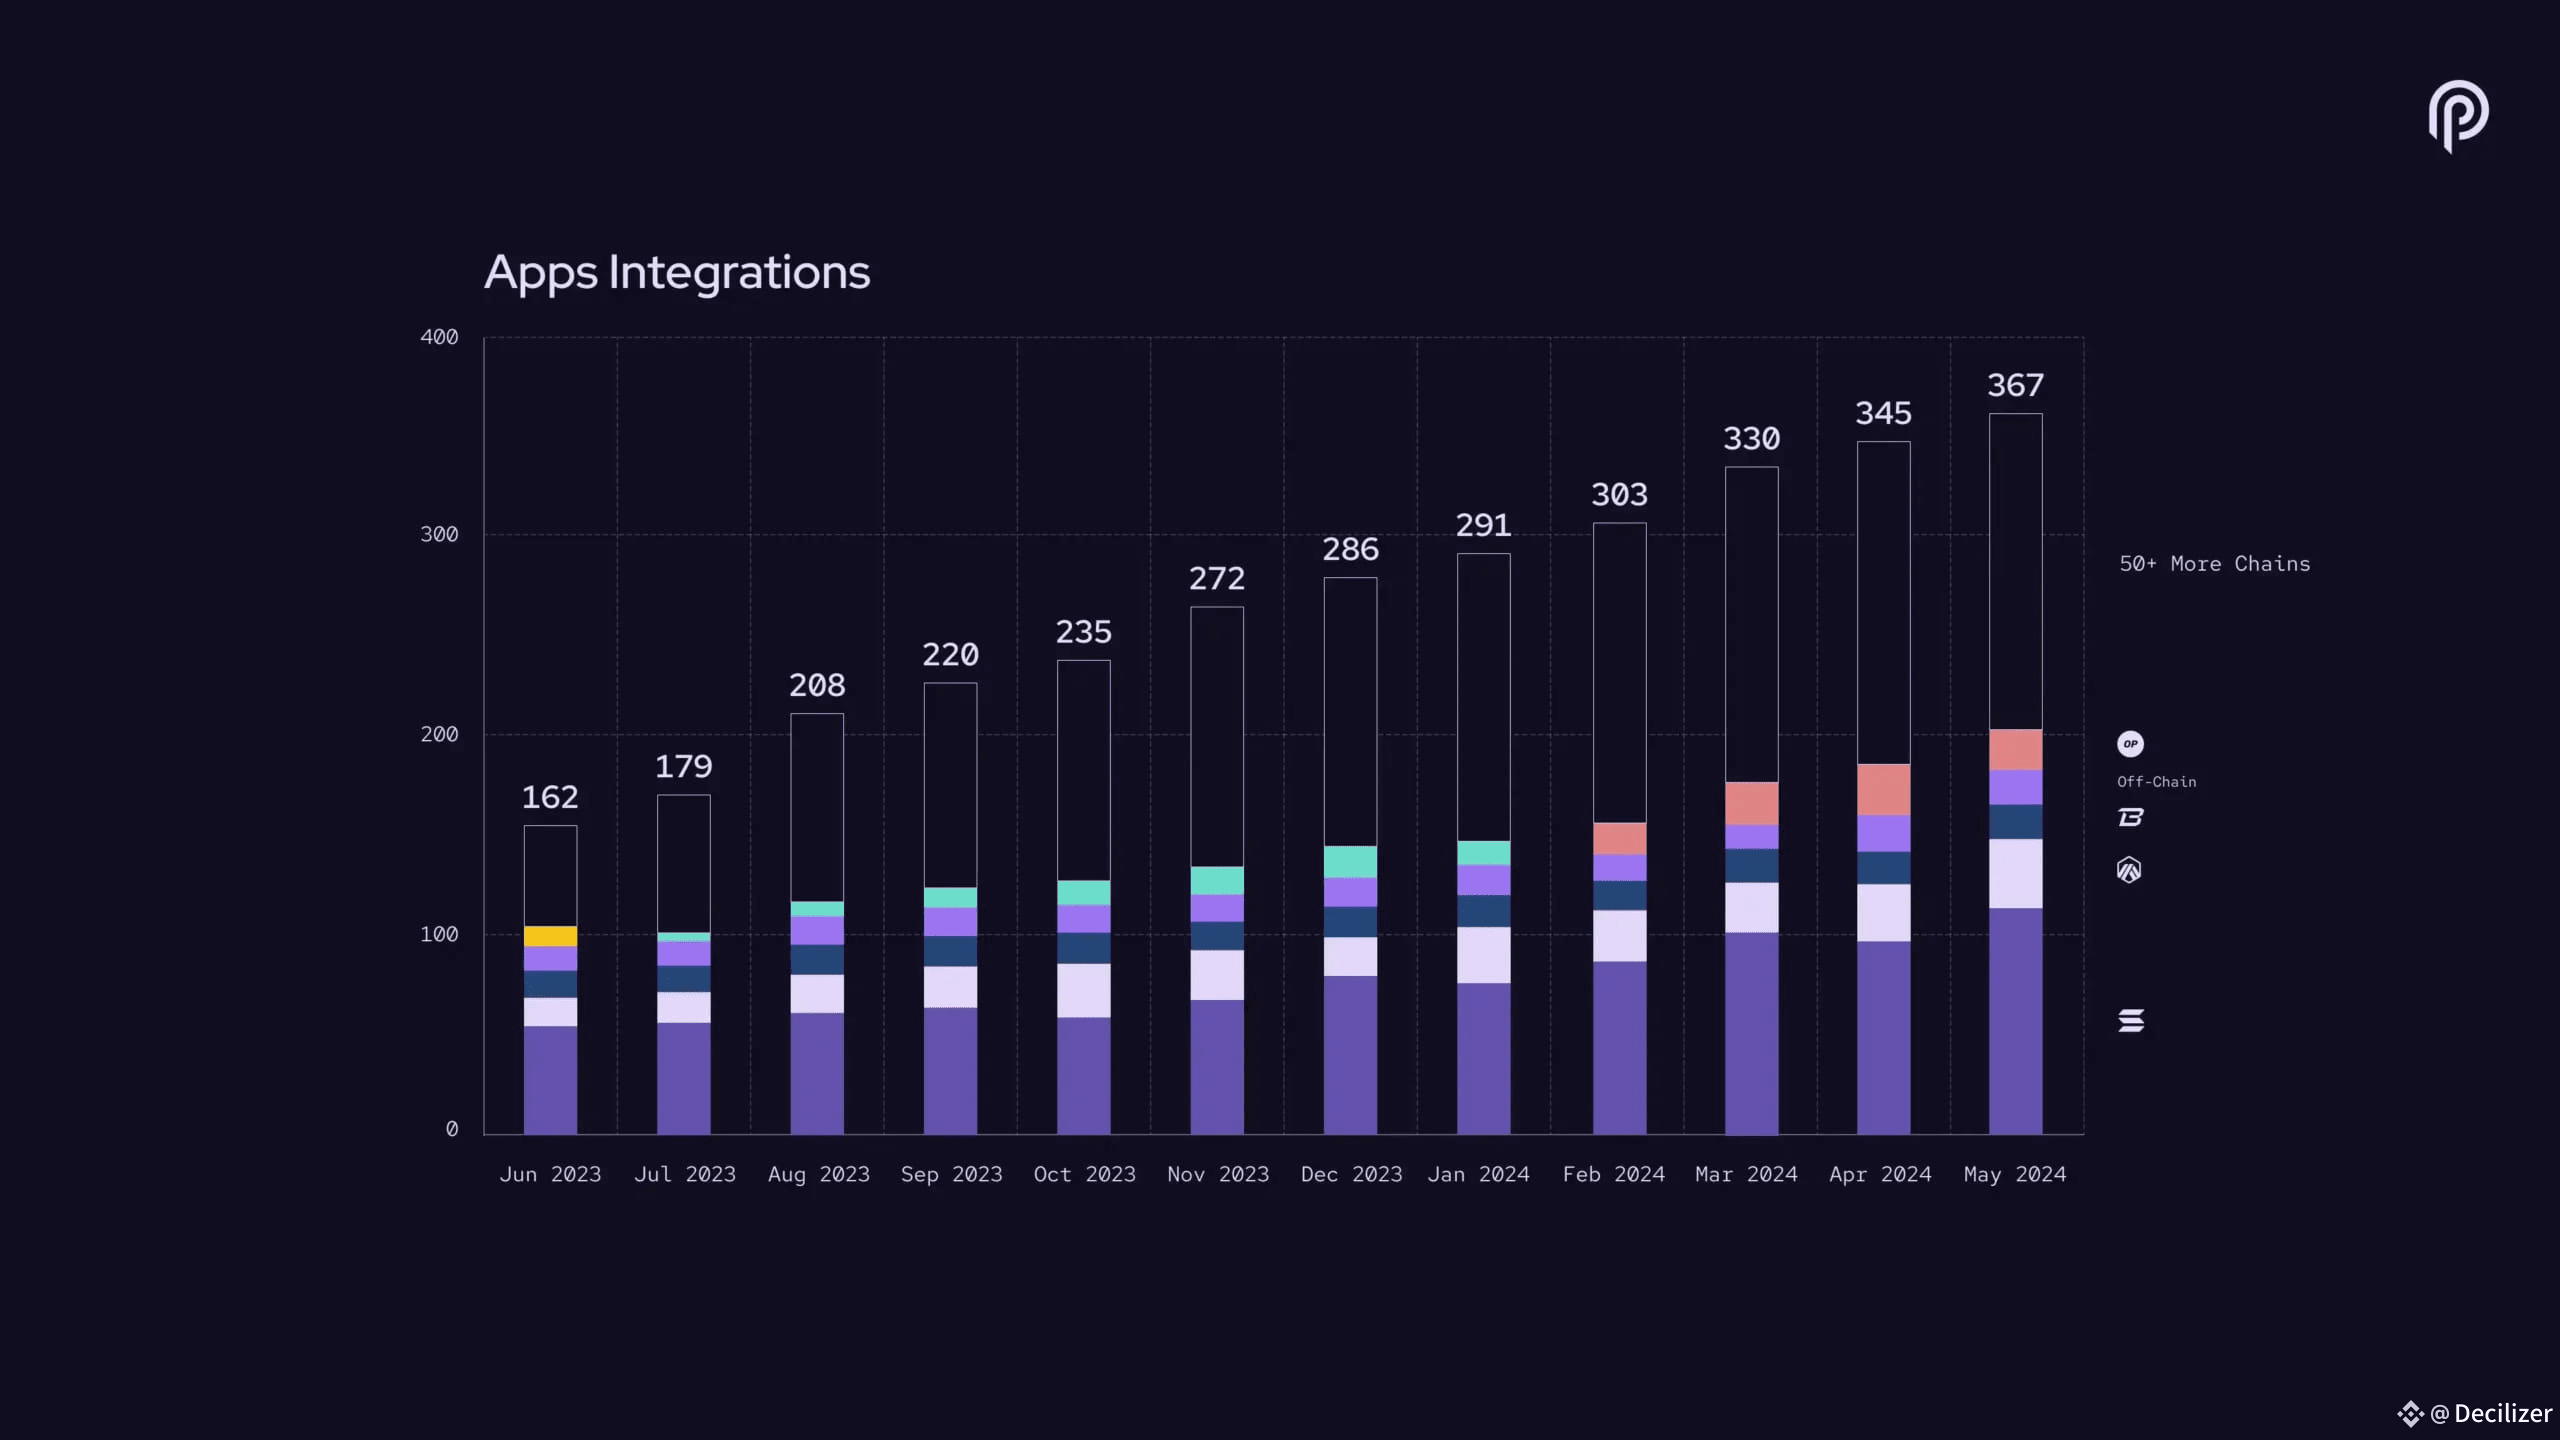Click the Binance watermark icon beside Decilizer

pos(2410,1413)
